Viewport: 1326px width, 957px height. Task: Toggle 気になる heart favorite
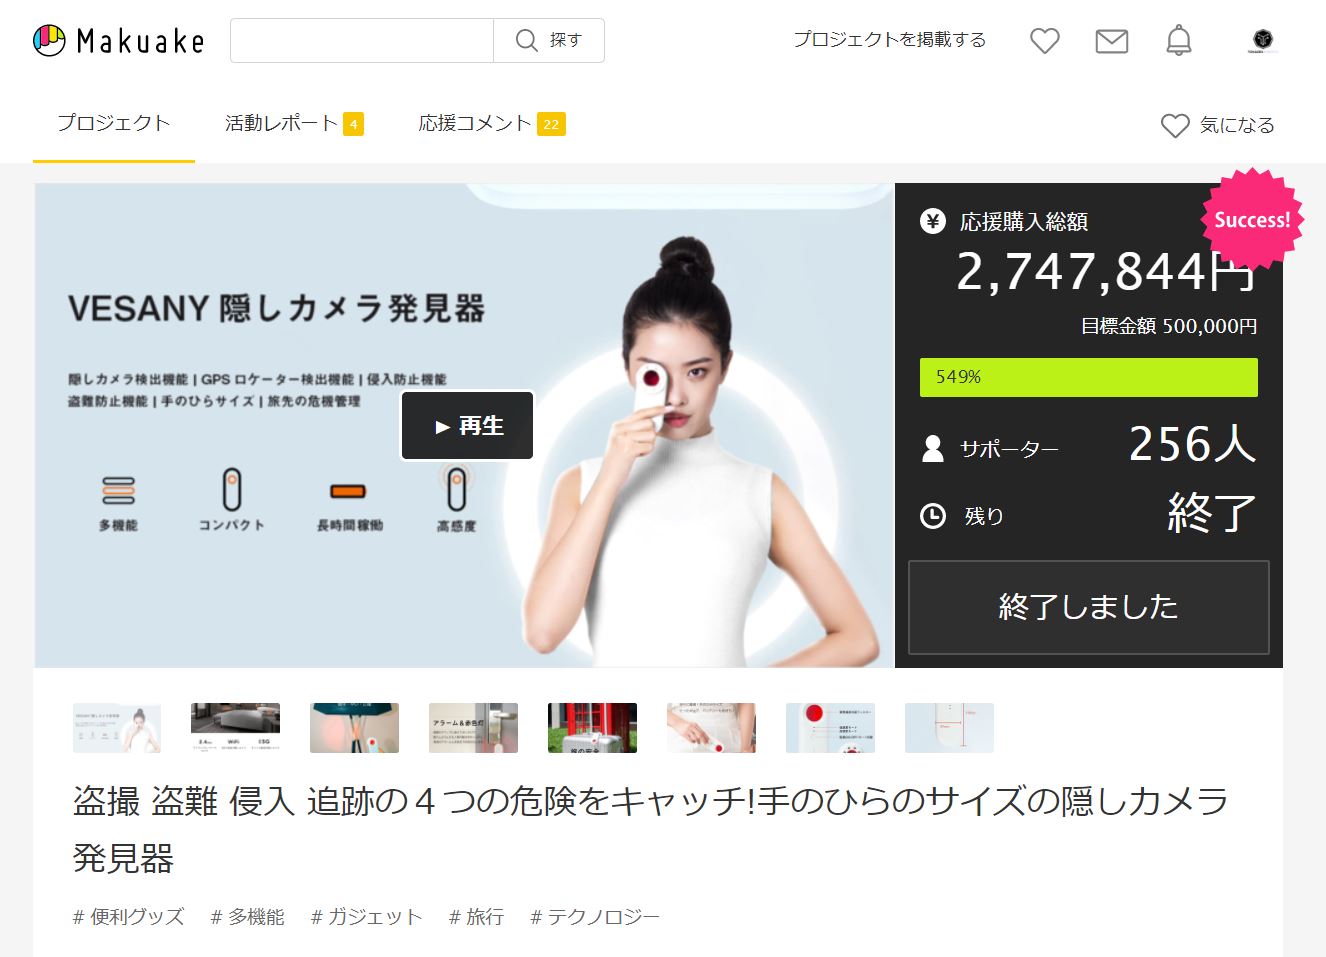coord(1218,125)
